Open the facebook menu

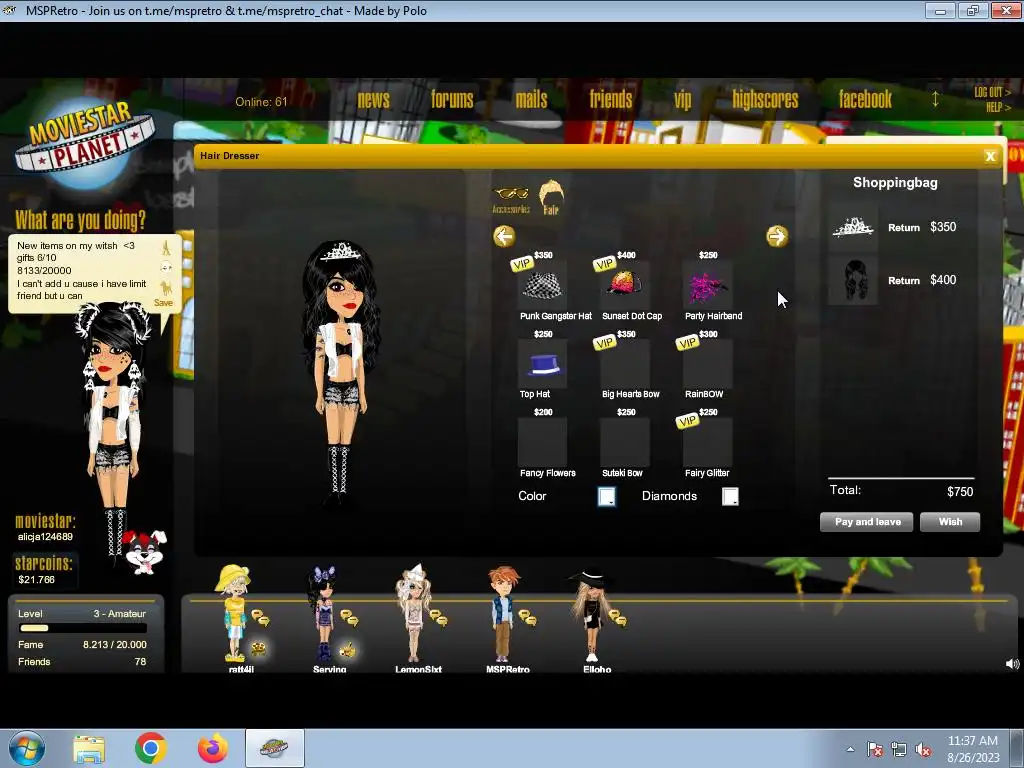[x=865, y=99]
